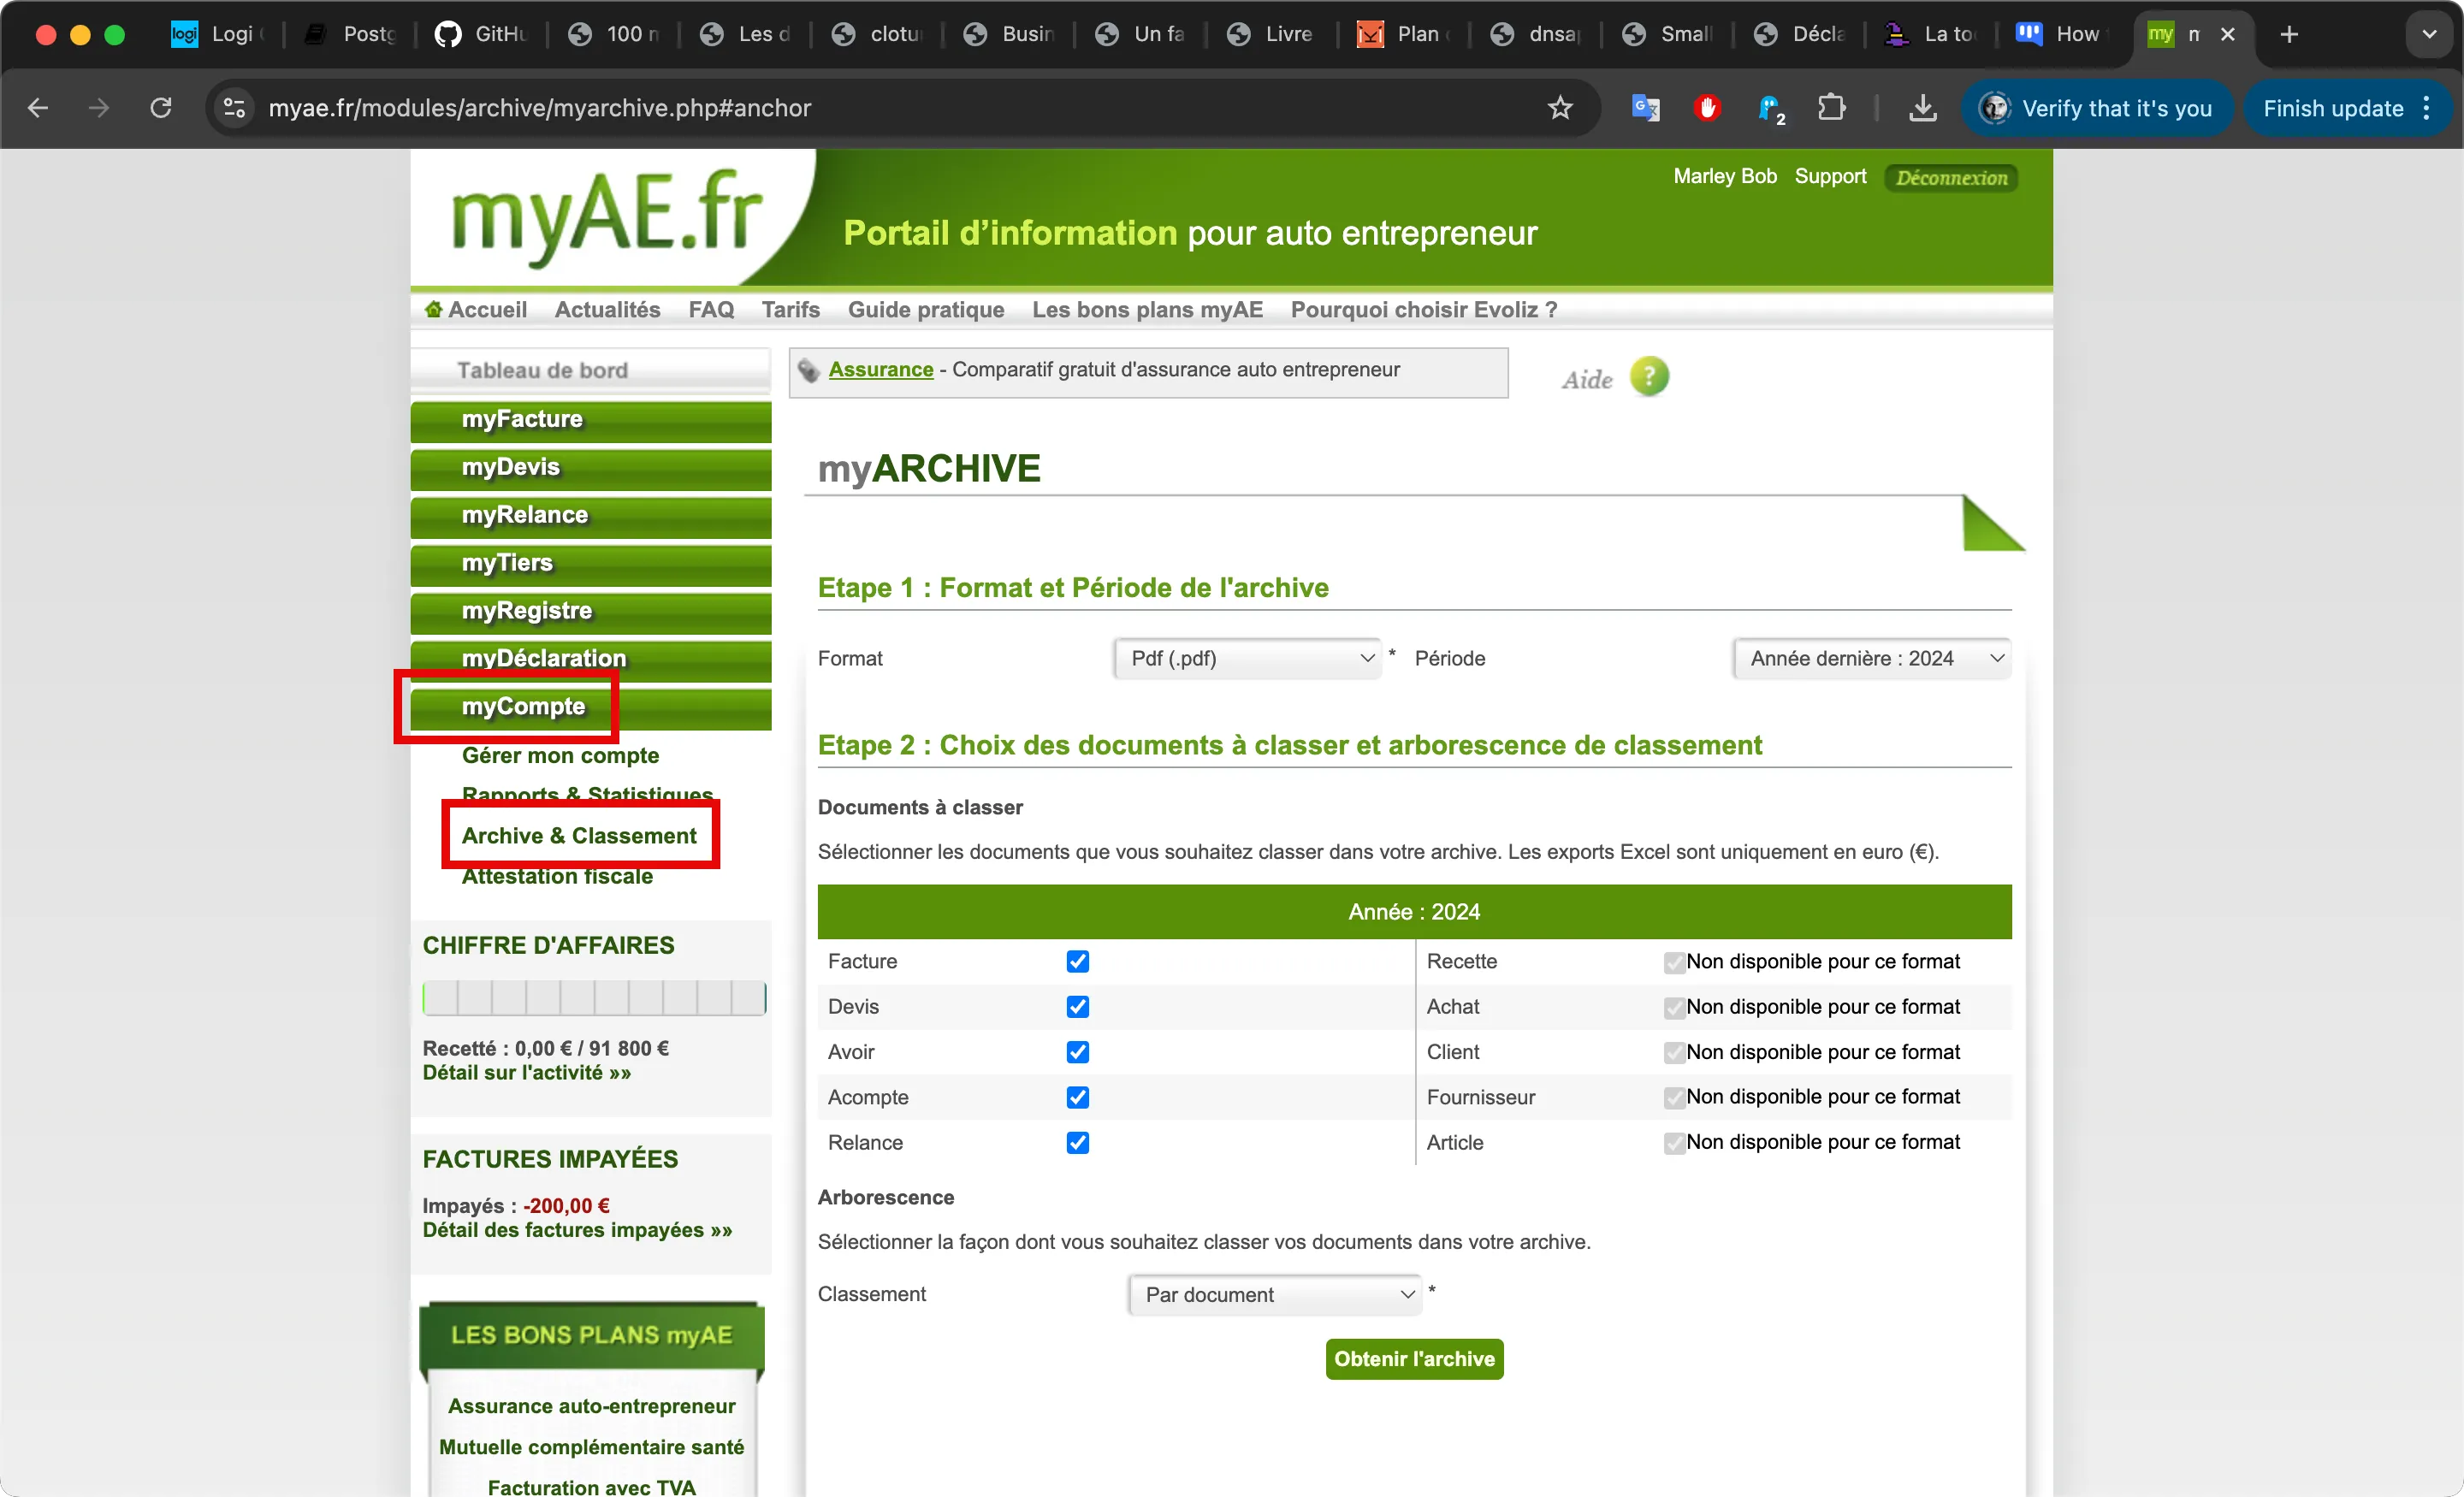This screenshot has width=2464, height=1497.
Task: Click the Déconnexion button
Action: pyautogui.click(x=1951, y=178)
